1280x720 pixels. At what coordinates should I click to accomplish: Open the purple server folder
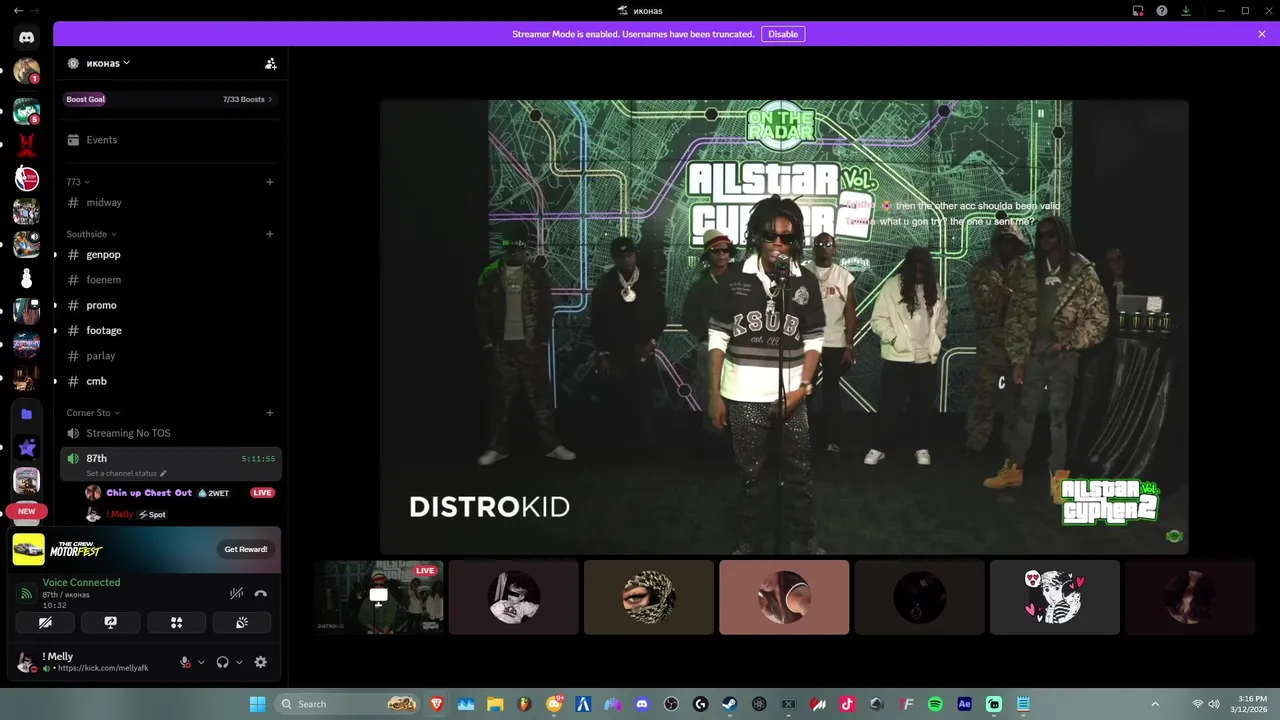pyautogui.click(x=27, y=414)
